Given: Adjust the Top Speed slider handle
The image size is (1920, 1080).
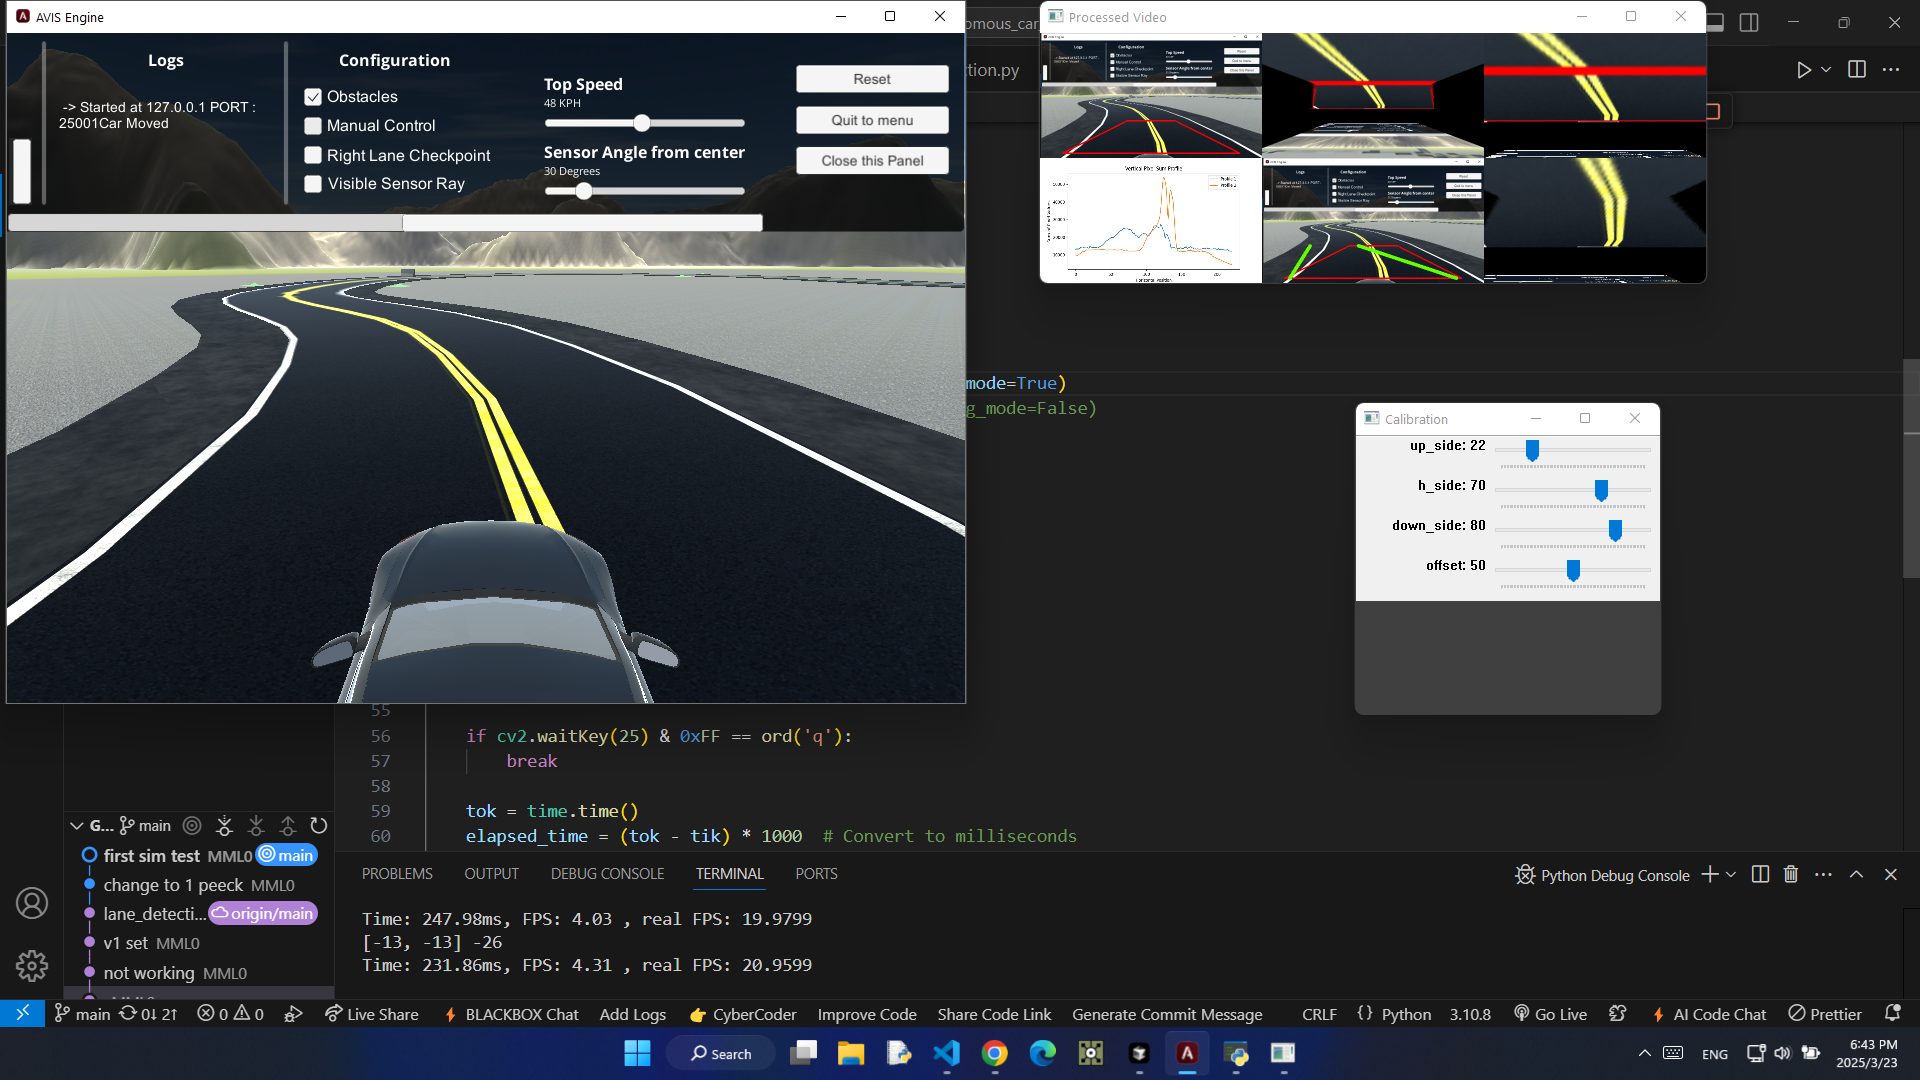Looking at the screenshot, I should [642, 123].
